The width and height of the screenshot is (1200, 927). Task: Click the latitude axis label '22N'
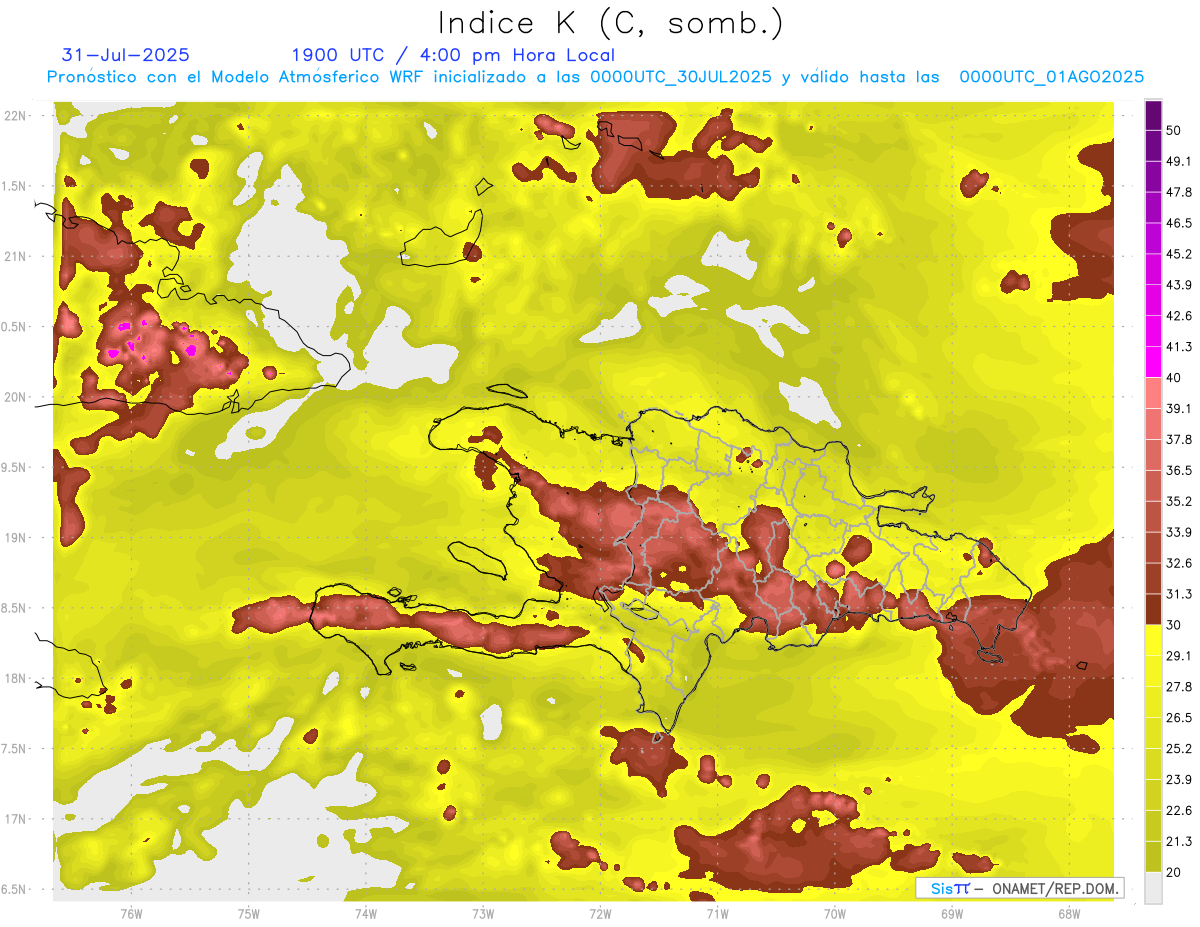point(17,116)
